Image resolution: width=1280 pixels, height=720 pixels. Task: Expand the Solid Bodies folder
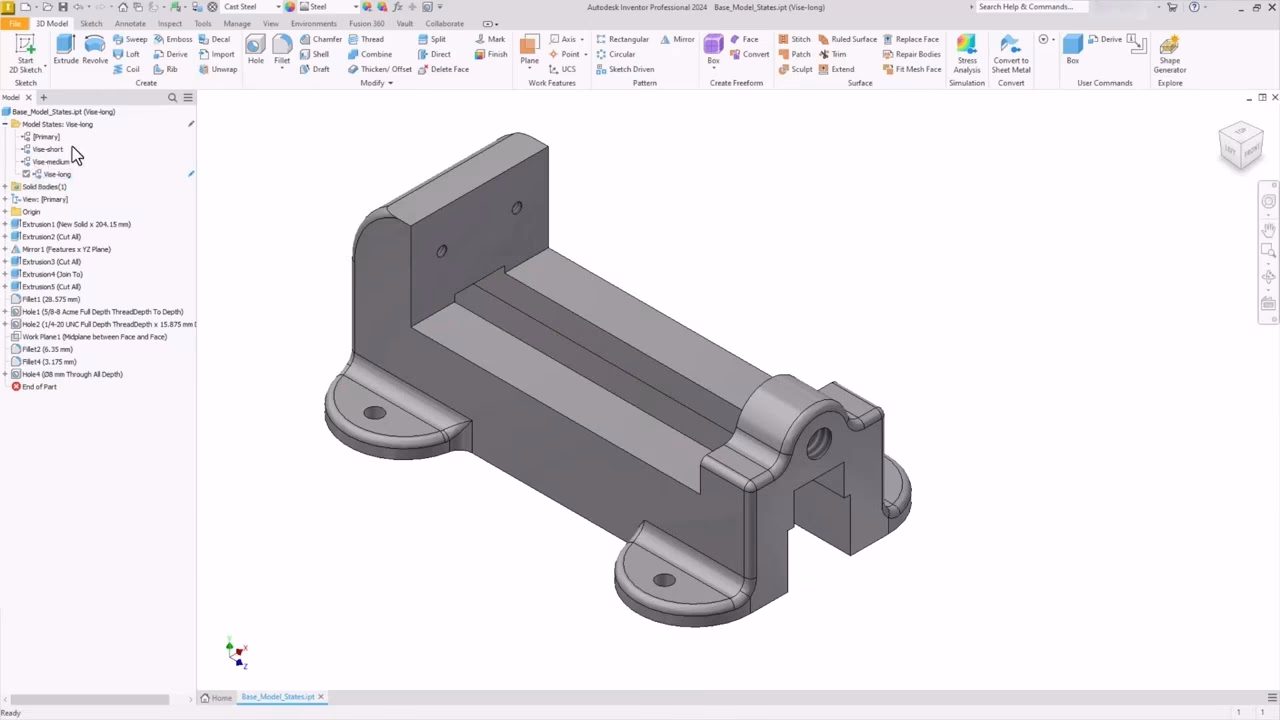pos(7,186)
